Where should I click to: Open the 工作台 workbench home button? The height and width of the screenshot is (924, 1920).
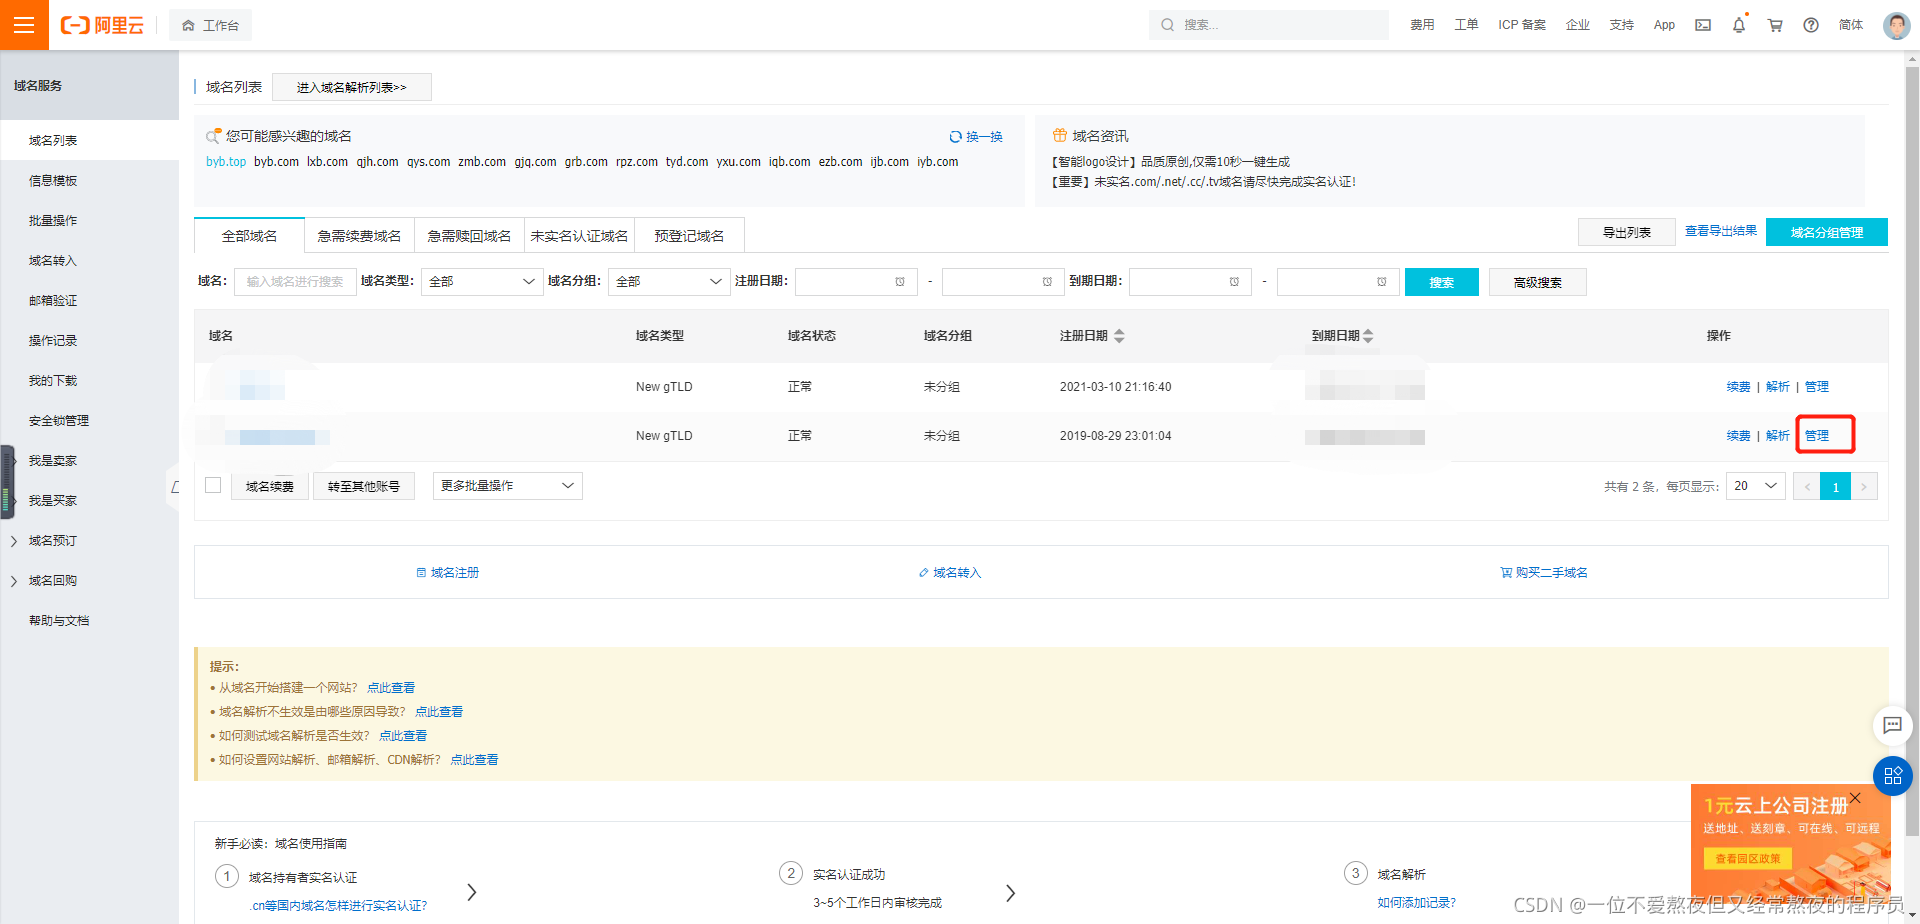210,25
